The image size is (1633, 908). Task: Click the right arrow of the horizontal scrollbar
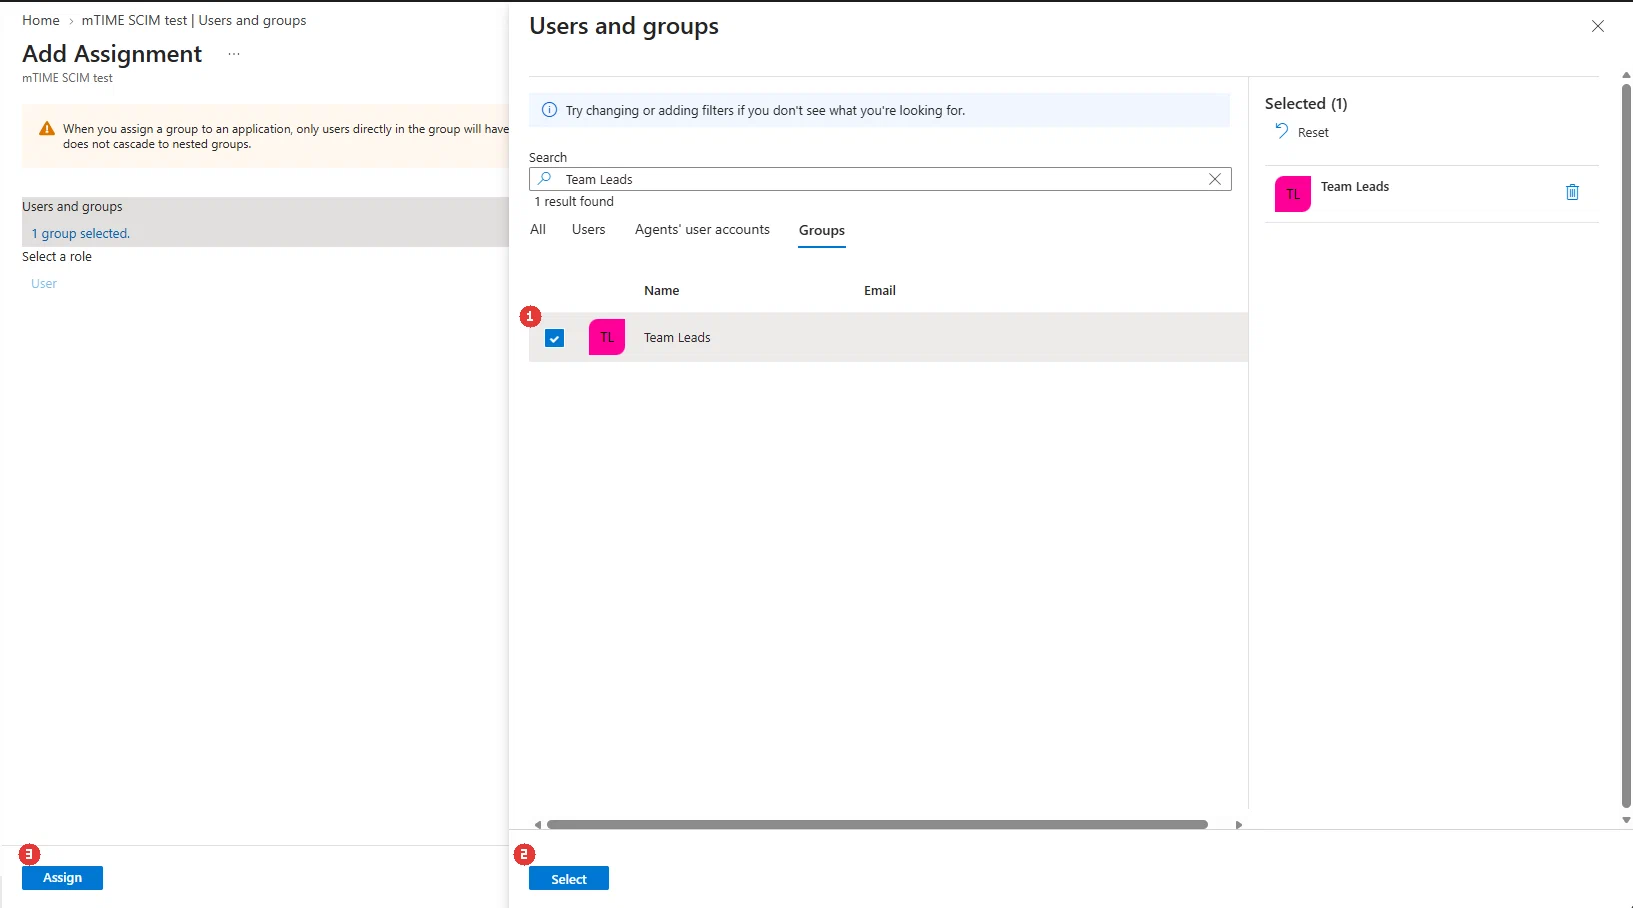click(1239, 825)
